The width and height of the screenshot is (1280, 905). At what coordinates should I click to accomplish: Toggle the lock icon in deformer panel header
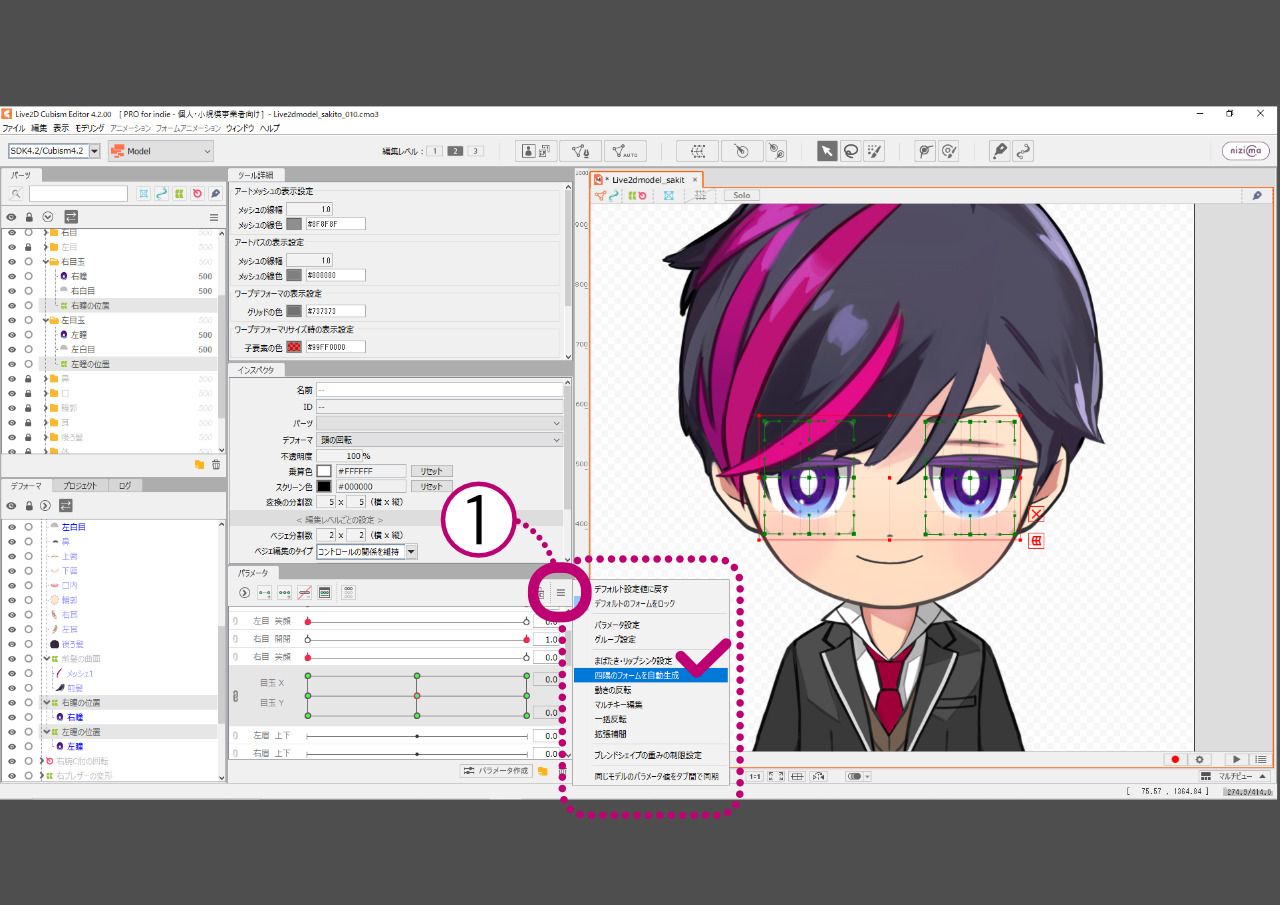pyautogui.click(x=29, y=505)
